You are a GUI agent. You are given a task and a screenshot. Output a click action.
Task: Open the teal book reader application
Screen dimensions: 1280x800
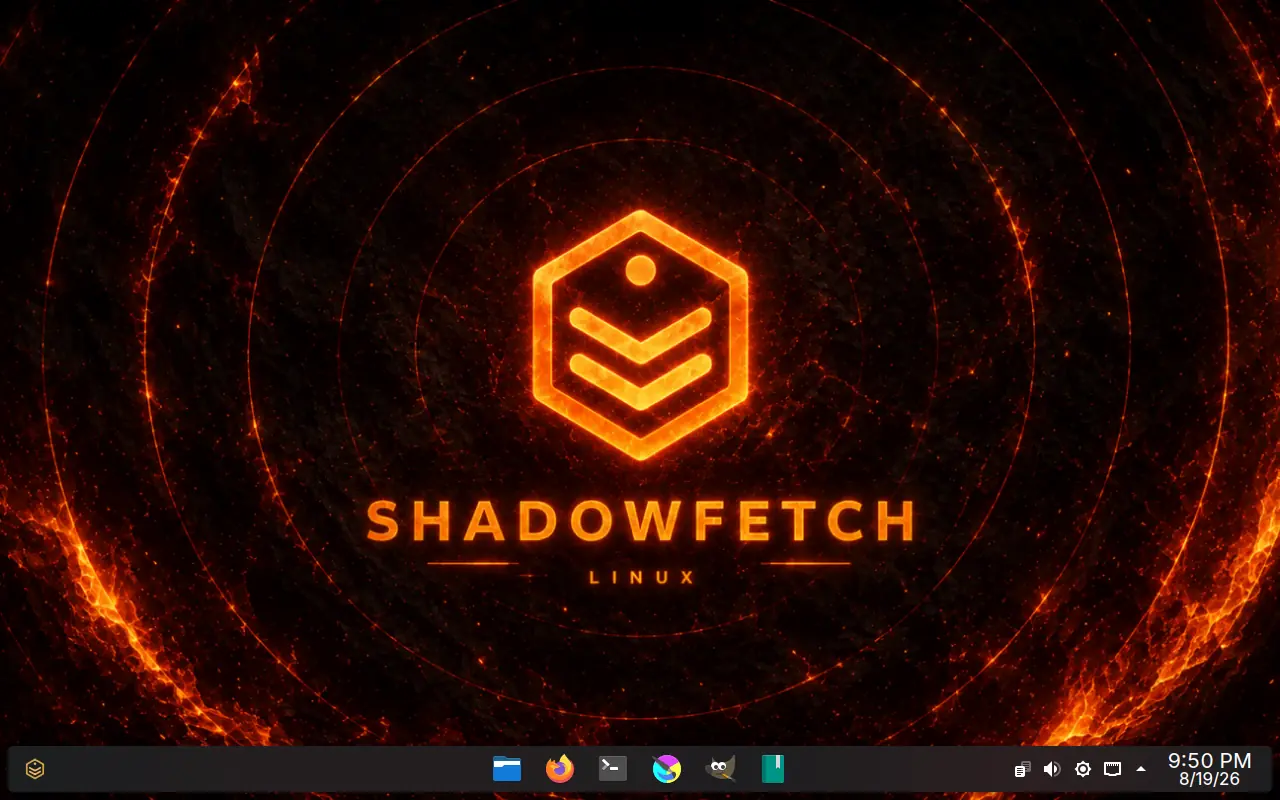pos(773,769)
